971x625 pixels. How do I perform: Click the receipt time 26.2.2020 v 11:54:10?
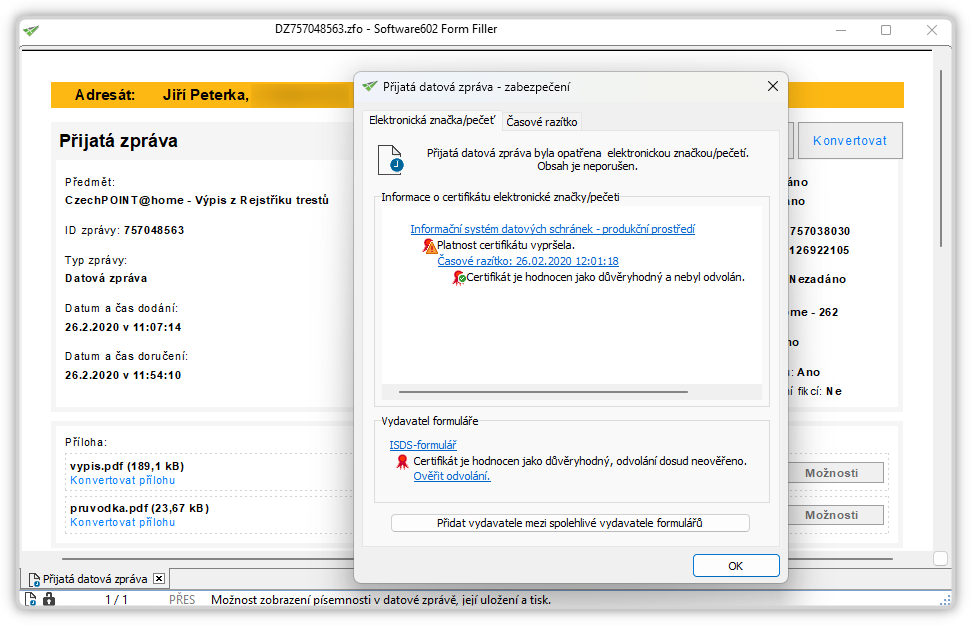123,375
